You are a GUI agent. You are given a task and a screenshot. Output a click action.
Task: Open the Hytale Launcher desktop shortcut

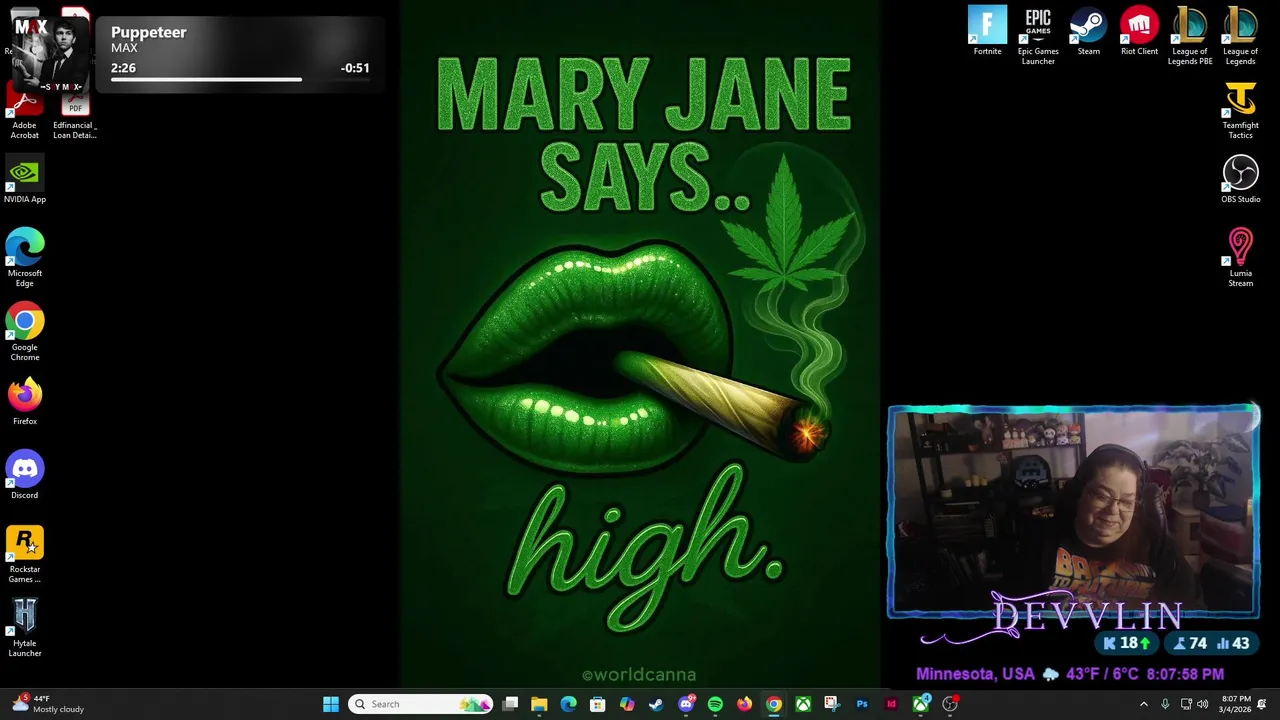pyautogui.click(x=24, y=627)
